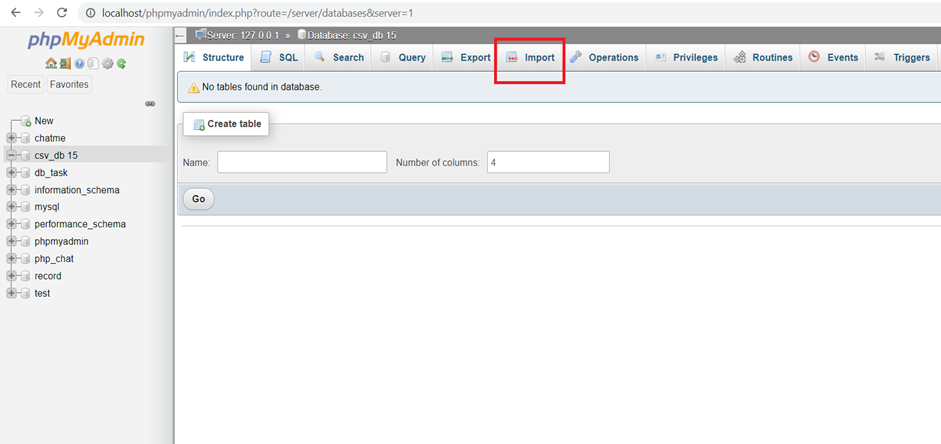Open the Export tab
Image resolution: width=941 pixels, height=444 pixels.
coord(466,58)
